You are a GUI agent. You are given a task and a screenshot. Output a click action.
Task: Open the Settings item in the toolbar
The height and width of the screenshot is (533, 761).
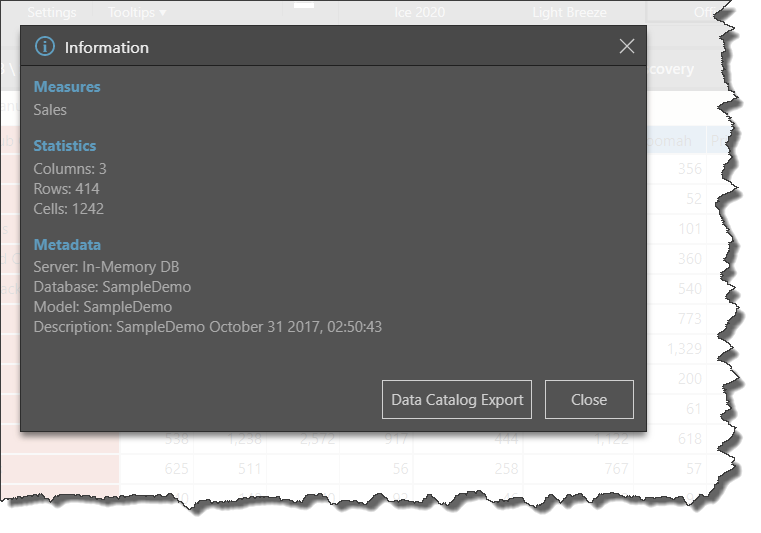(51, 13)
